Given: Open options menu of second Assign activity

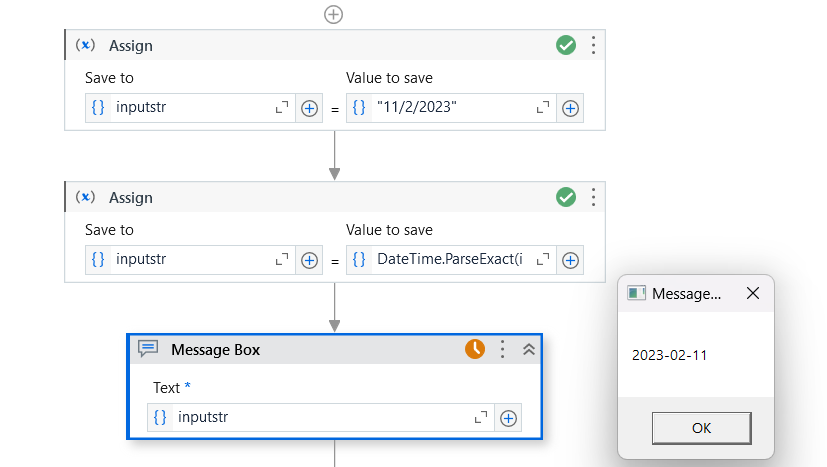Looking at the screenshot, I should coord(593,197).
